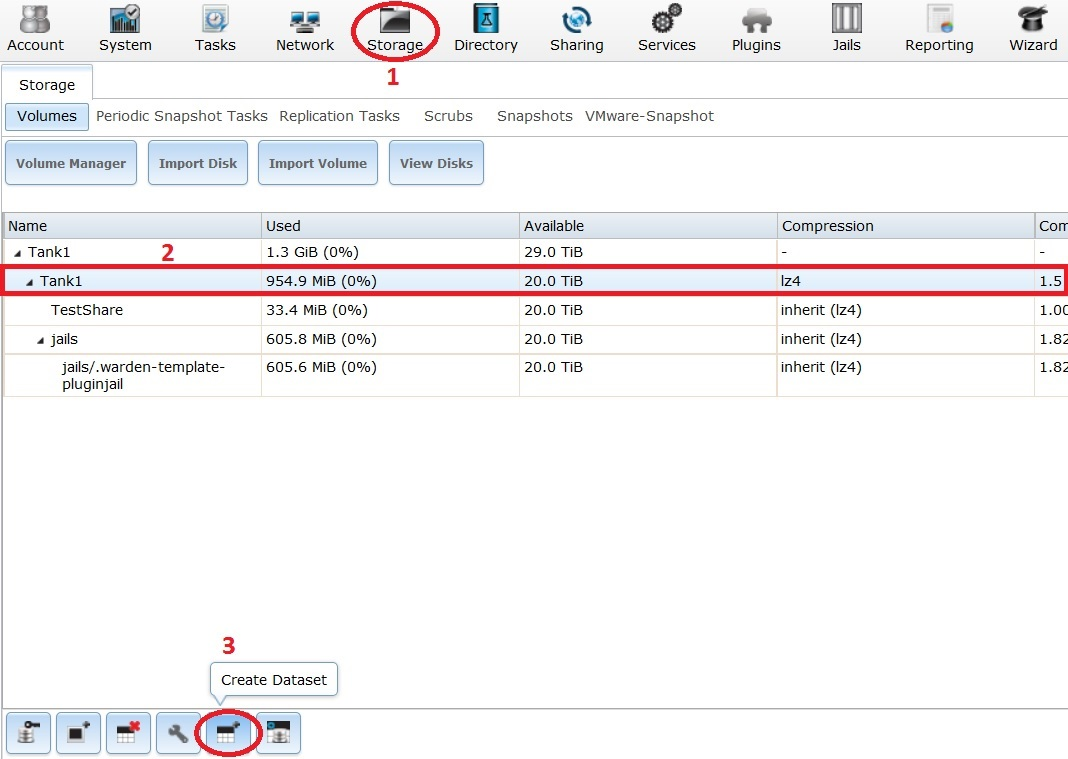Launch the Wizard from top toolbar
This screenshot has width=1068, height=759.
1032,30
